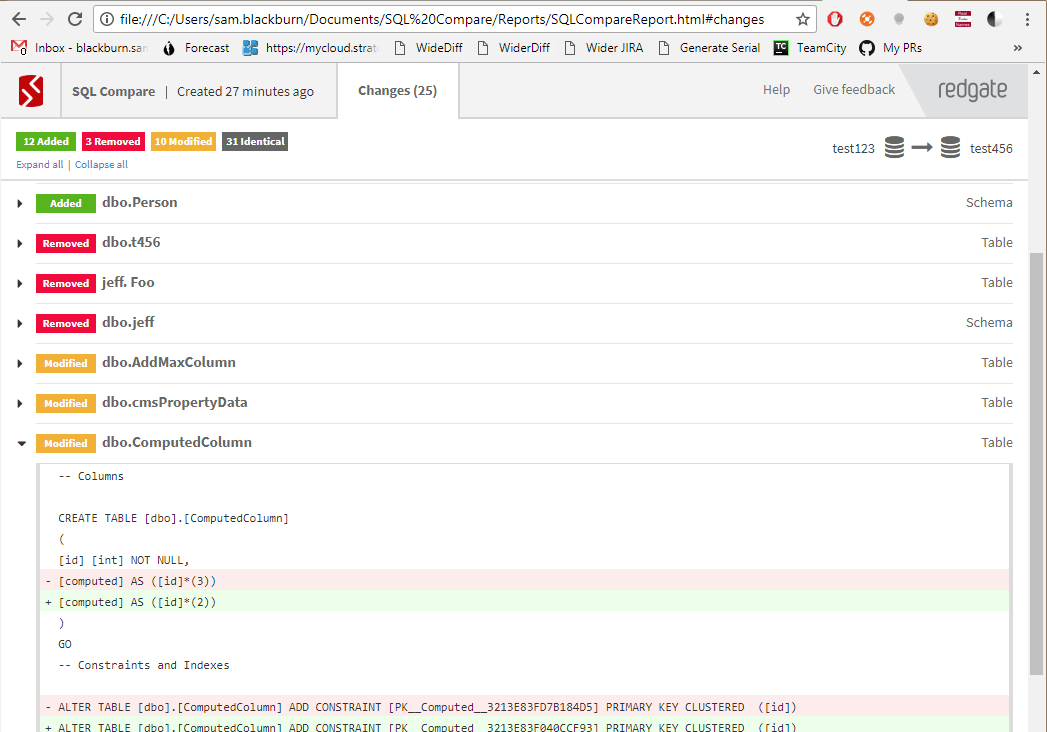1047x732 pixels.
Task: Click the test123 database name
Action: click(x=853, y=148)
